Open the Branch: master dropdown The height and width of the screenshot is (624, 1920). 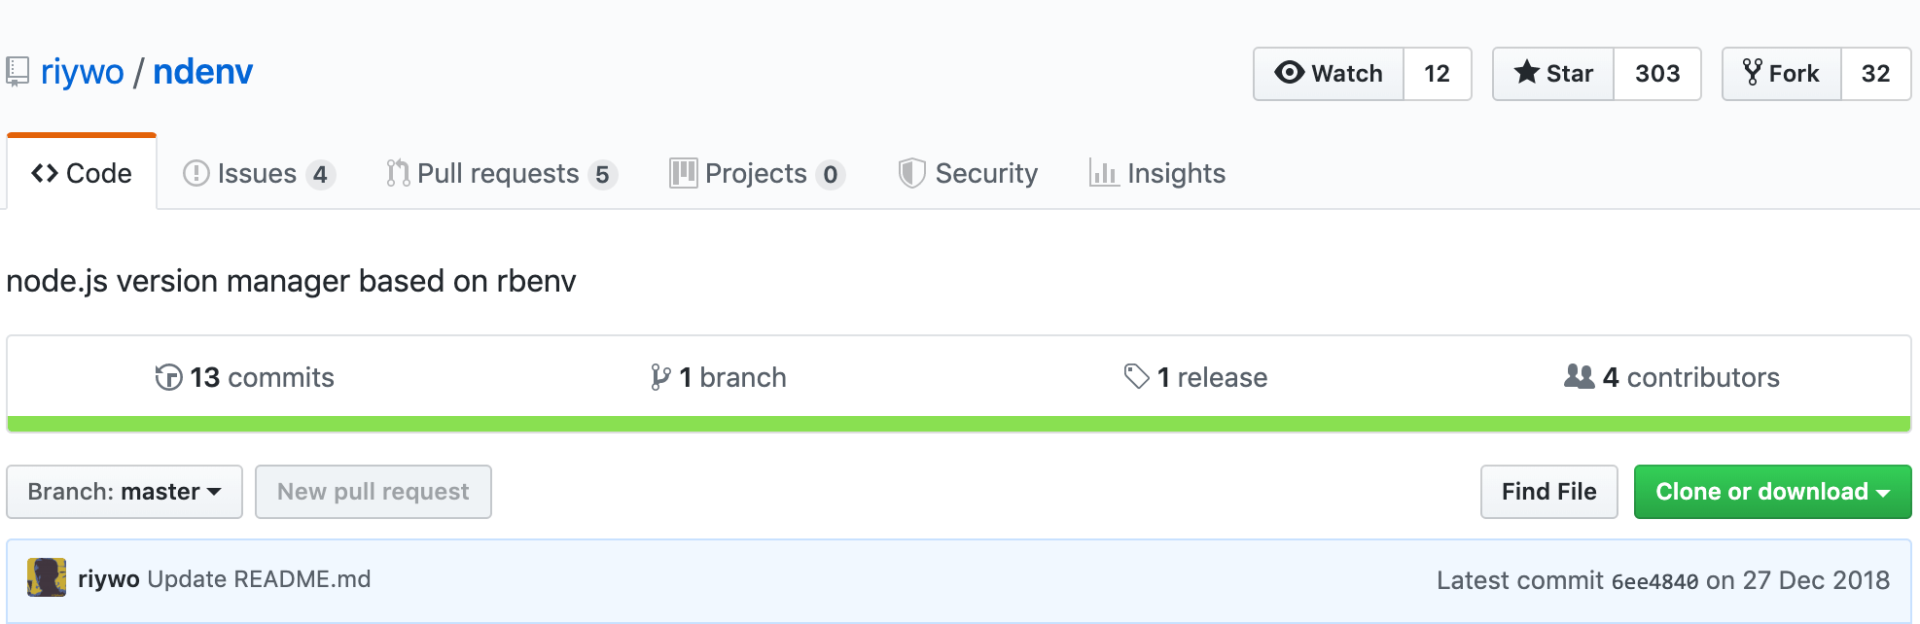click(124, 491)
